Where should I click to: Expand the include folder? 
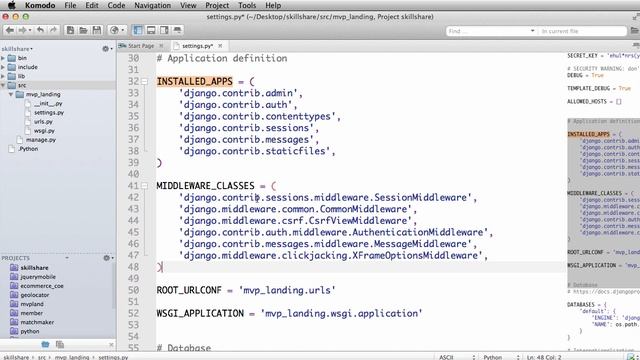[3, 67]
